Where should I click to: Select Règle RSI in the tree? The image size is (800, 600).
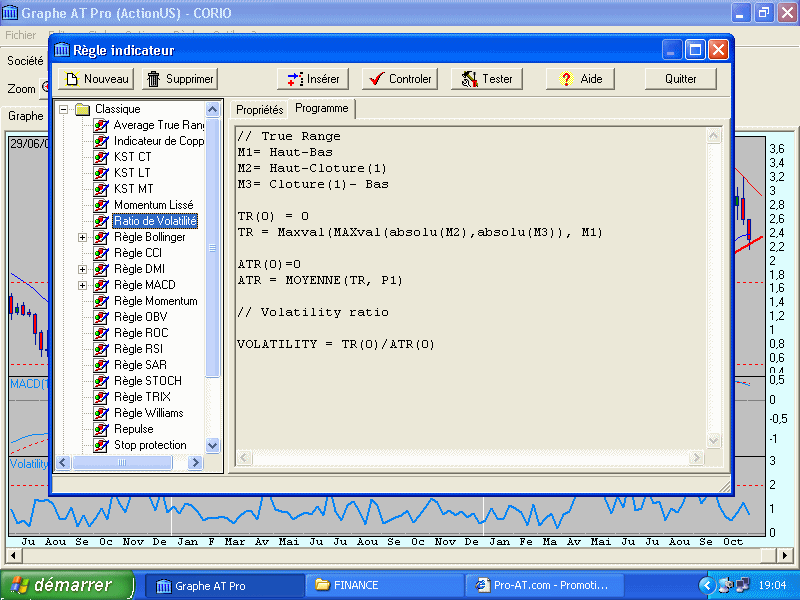point(138,349)
